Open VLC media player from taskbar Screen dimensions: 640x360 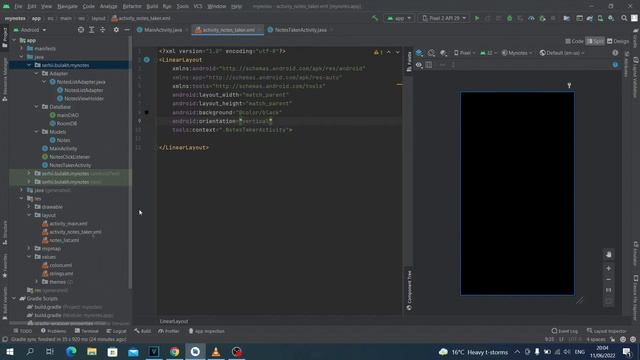coord(216,352)
